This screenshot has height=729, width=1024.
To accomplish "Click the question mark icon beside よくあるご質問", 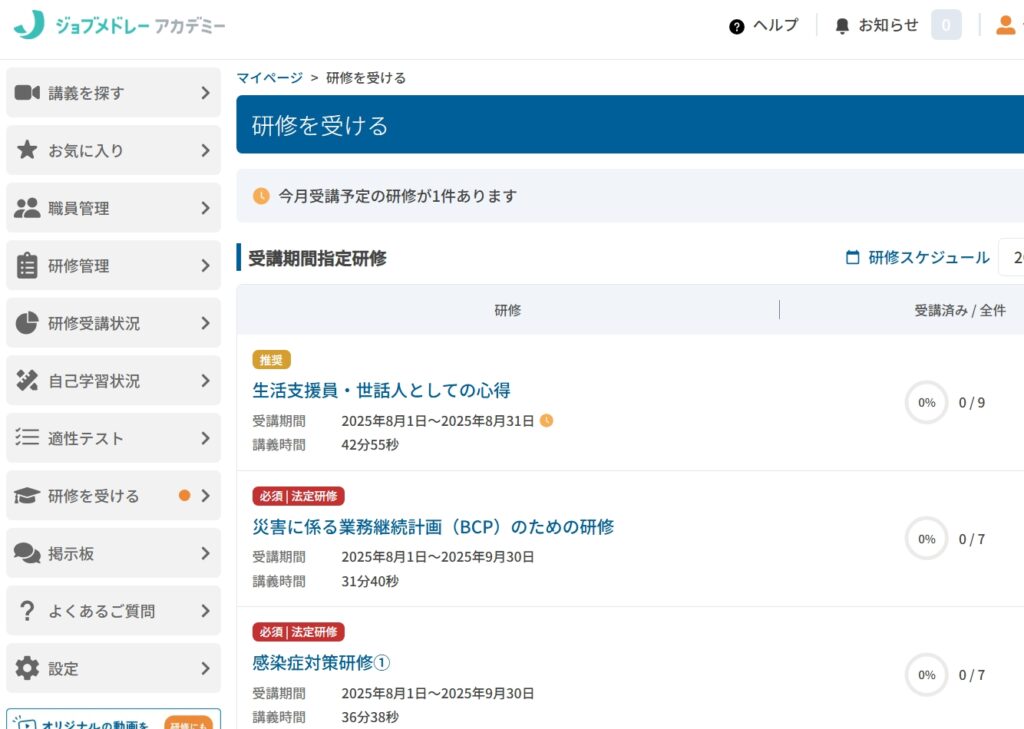I will [x=27, y=611].
